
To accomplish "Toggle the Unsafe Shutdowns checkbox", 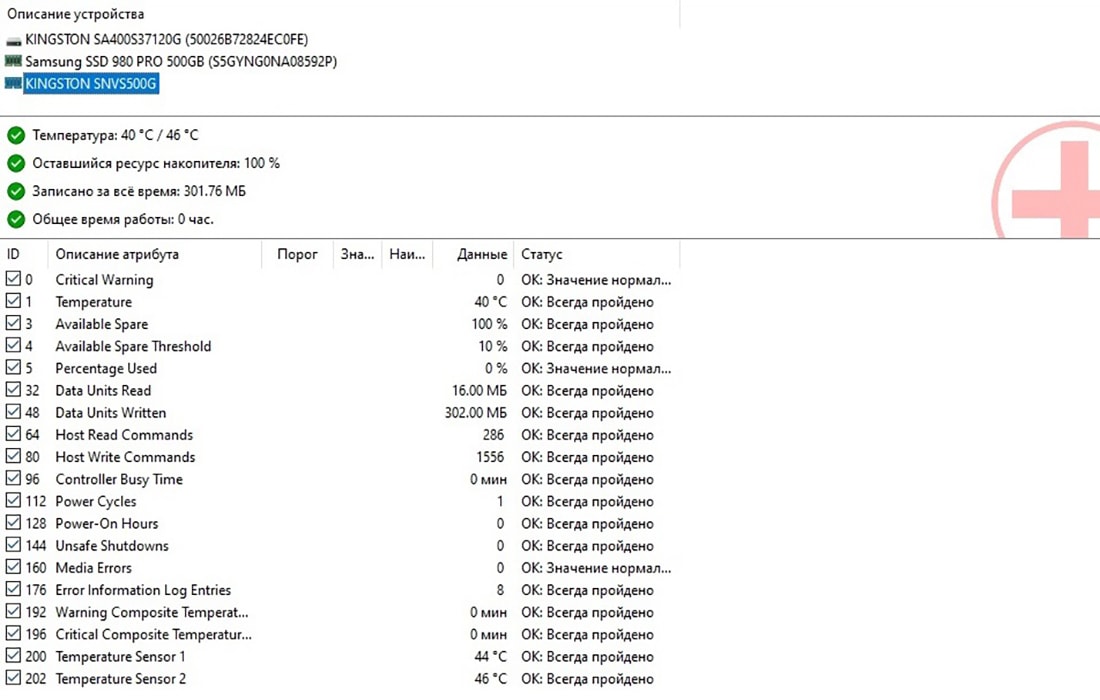I will (x=13, y=544).
